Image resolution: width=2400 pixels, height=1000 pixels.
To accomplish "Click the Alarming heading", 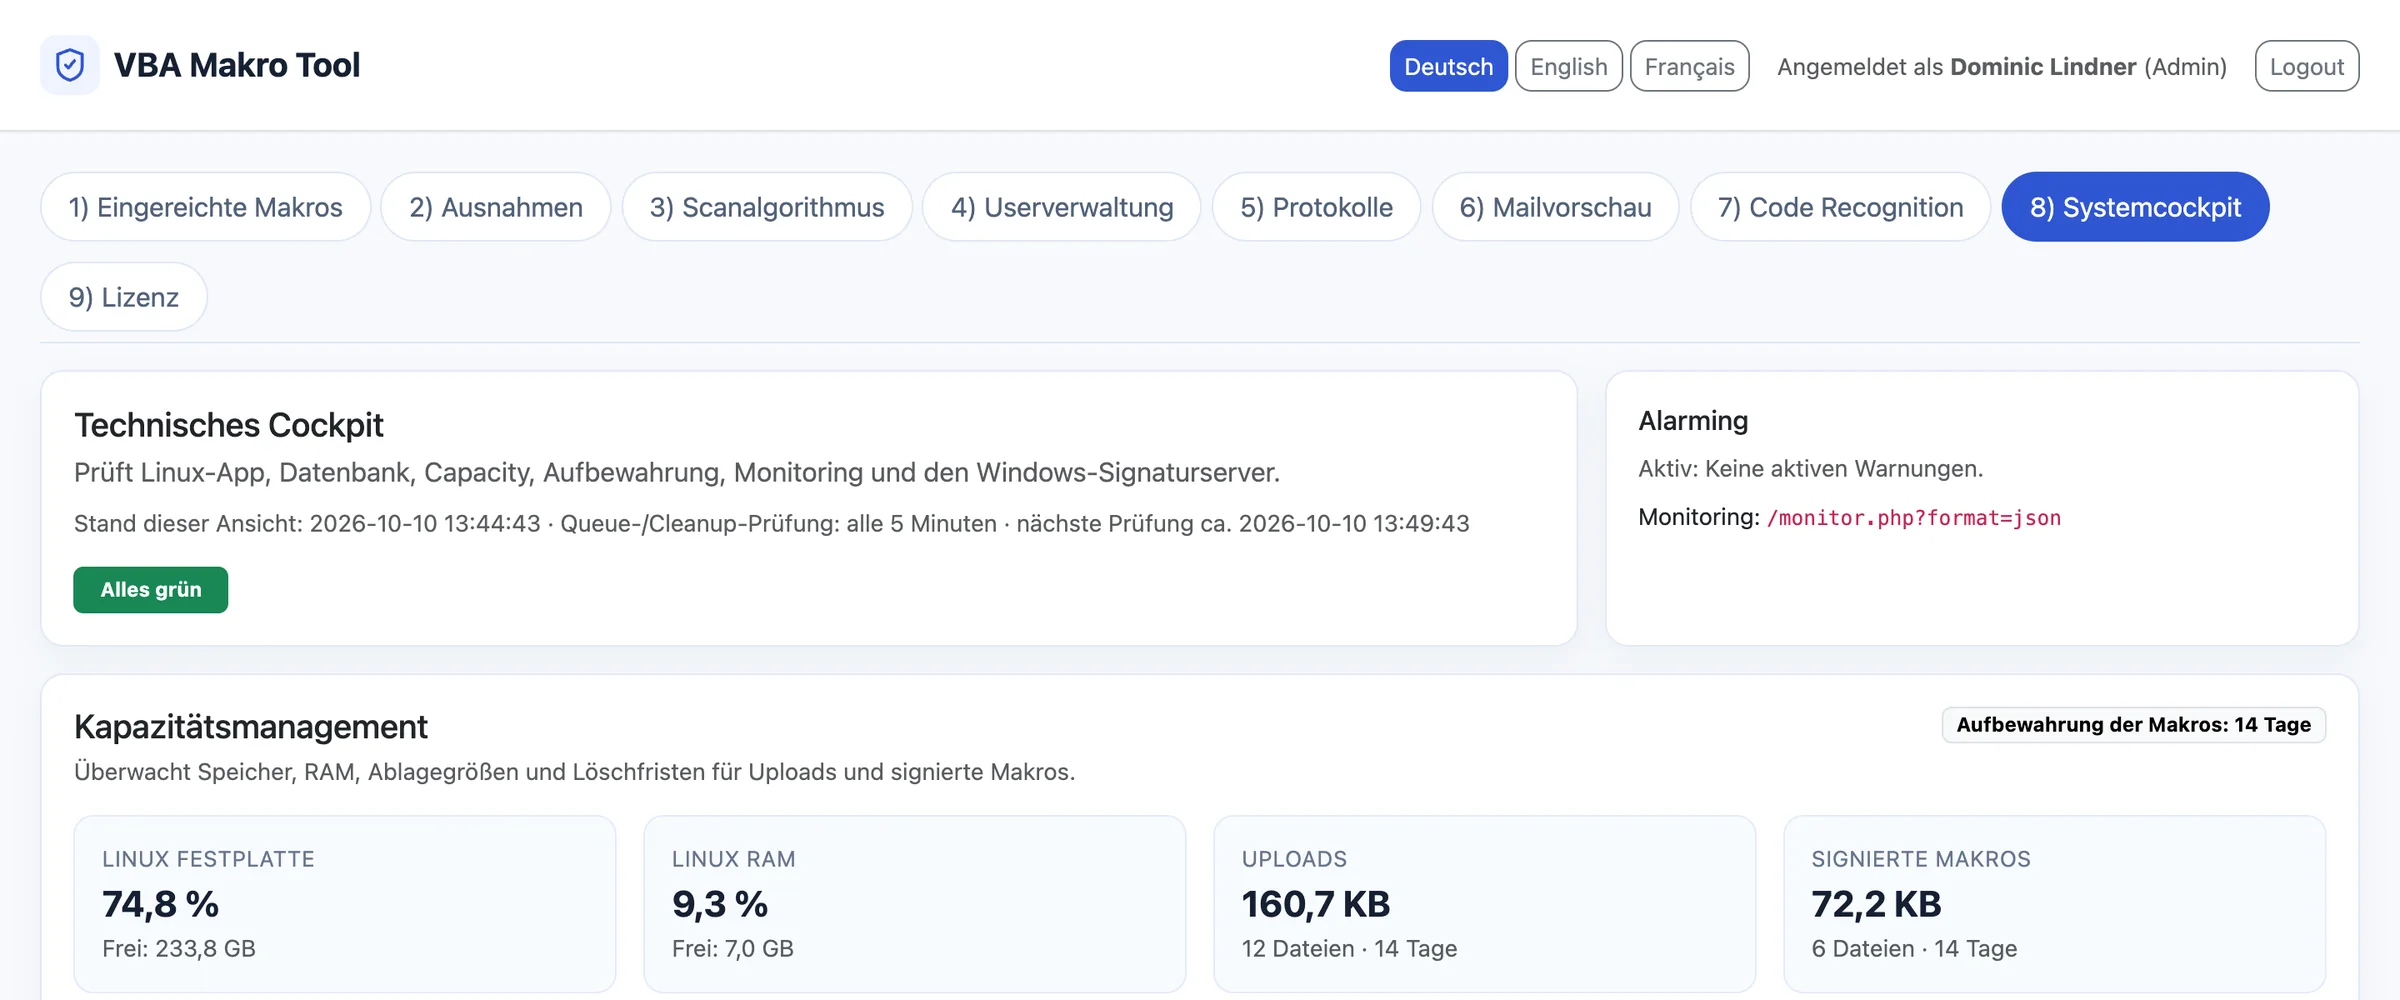I will [1693, 421].
